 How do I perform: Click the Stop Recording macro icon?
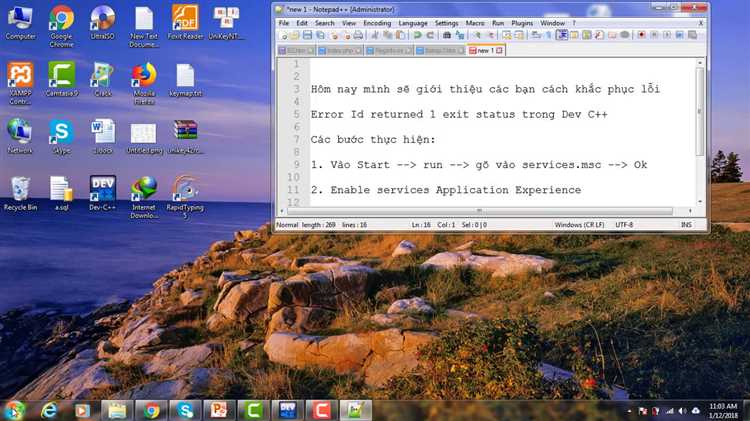coord(654,35)
